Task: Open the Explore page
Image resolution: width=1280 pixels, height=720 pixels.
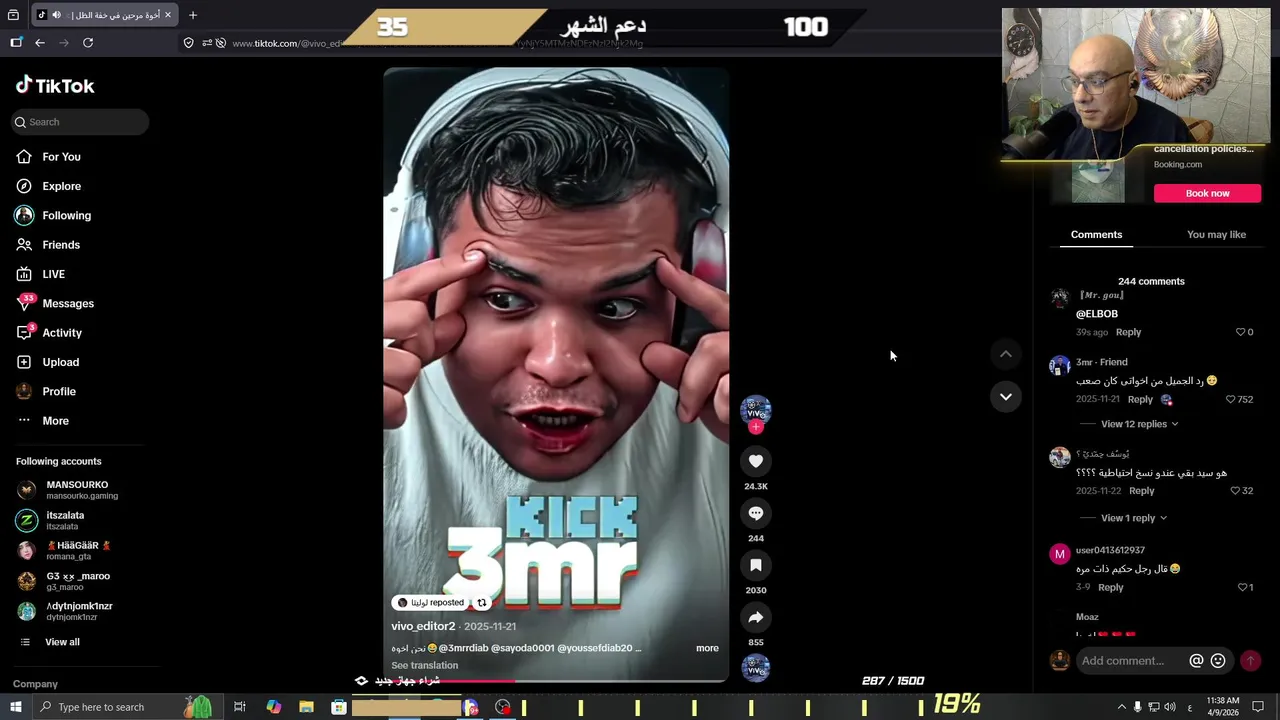Action: pyautogui.click(x=48, y=186)
